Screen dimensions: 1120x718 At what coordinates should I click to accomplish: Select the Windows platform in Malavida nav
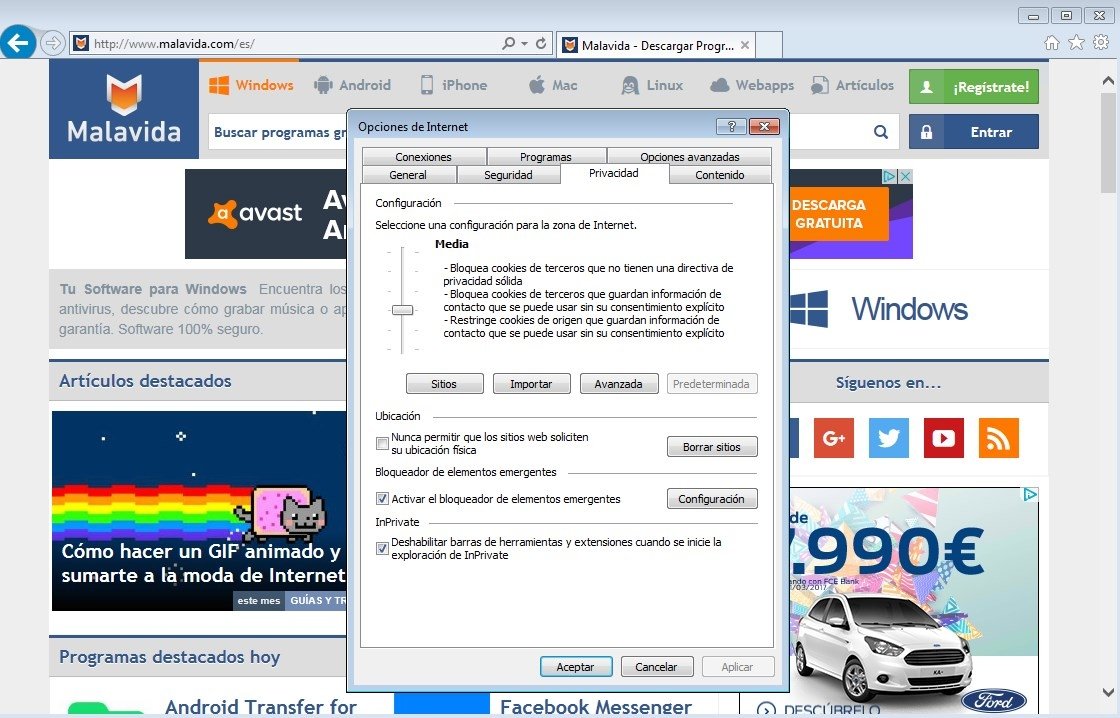(251, 85)
